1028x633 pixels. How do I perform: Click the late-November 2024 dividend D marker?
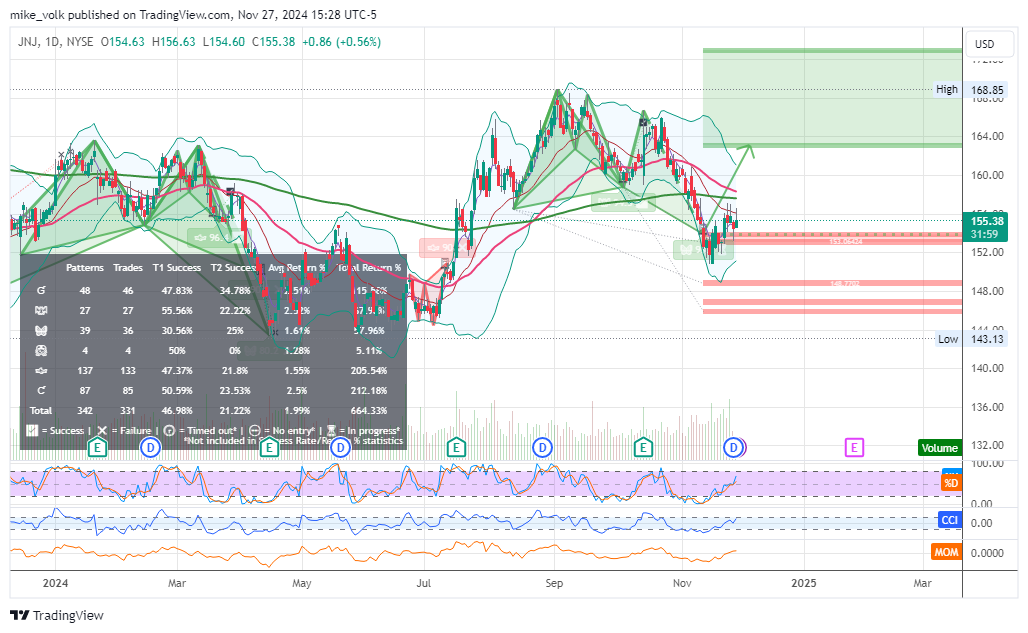tap(733, 448)
